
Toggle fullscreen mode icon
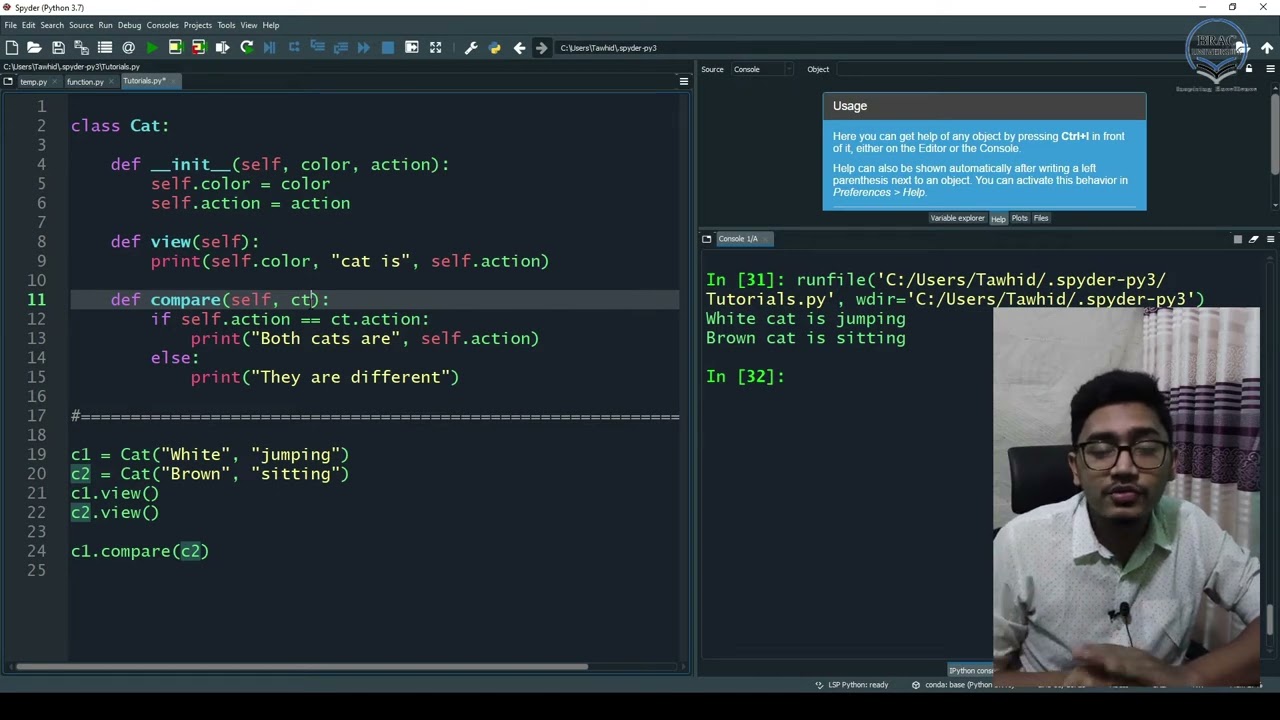[436, 47]
